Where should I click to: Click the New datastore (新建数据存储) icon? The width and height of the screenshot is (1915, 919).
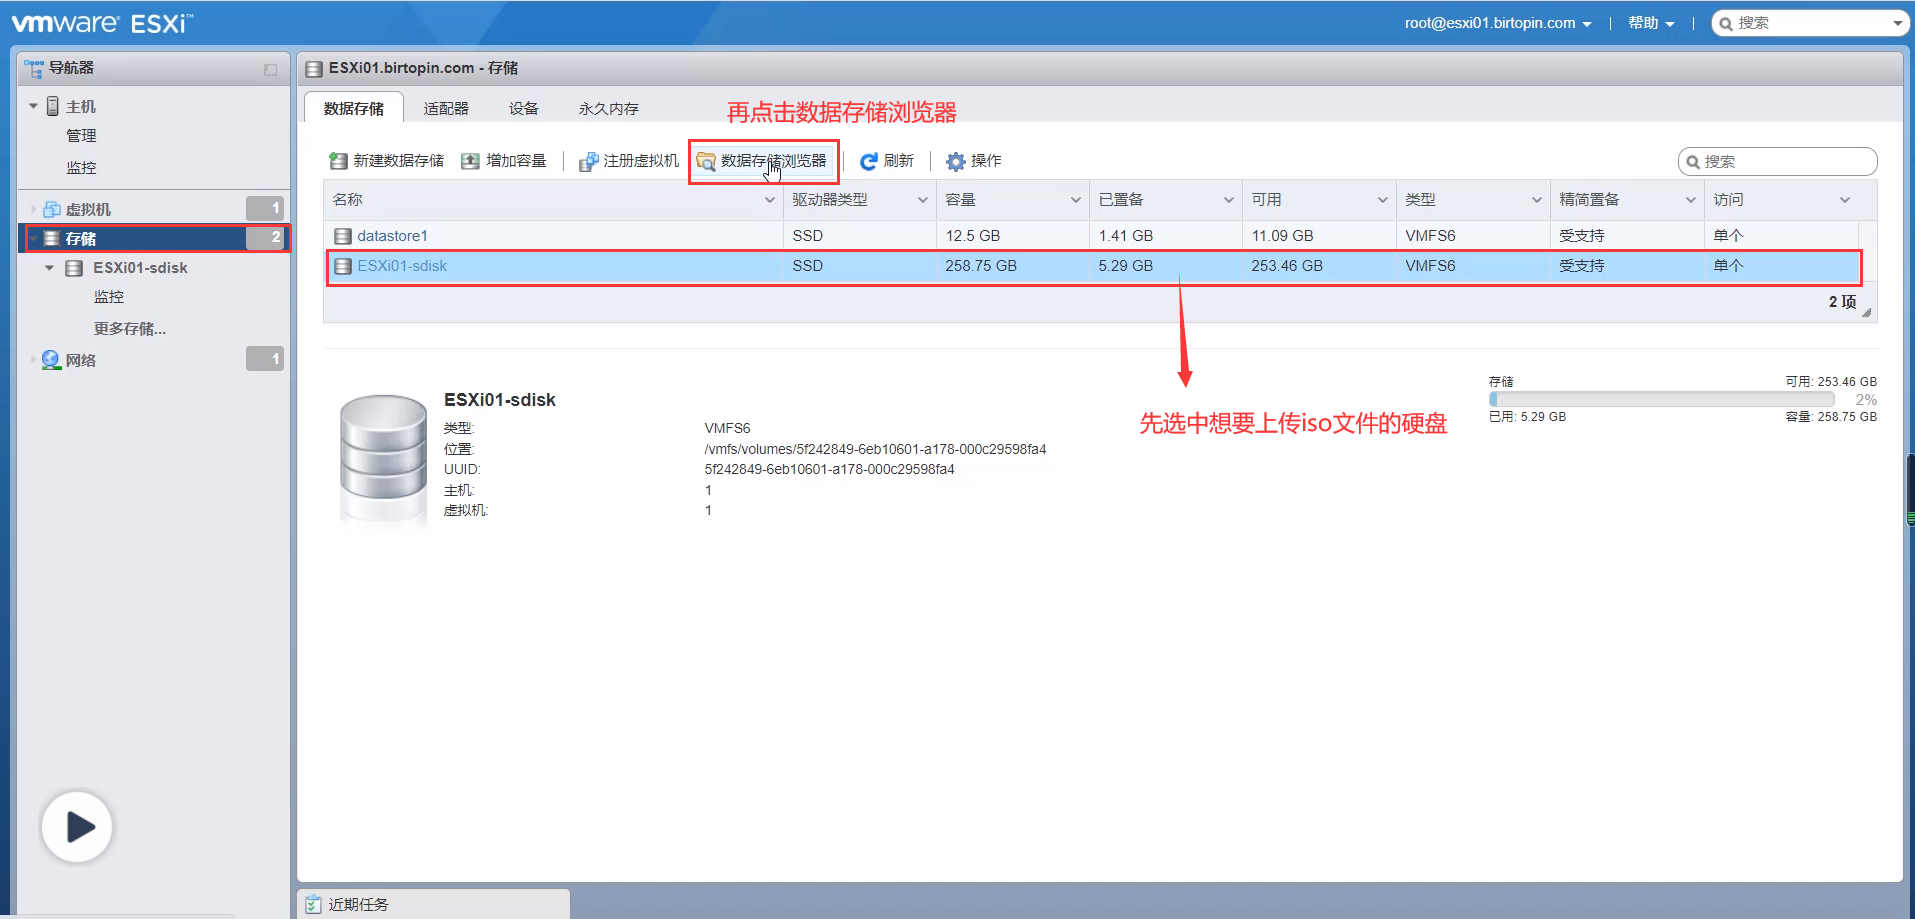[x=338, y=161]
